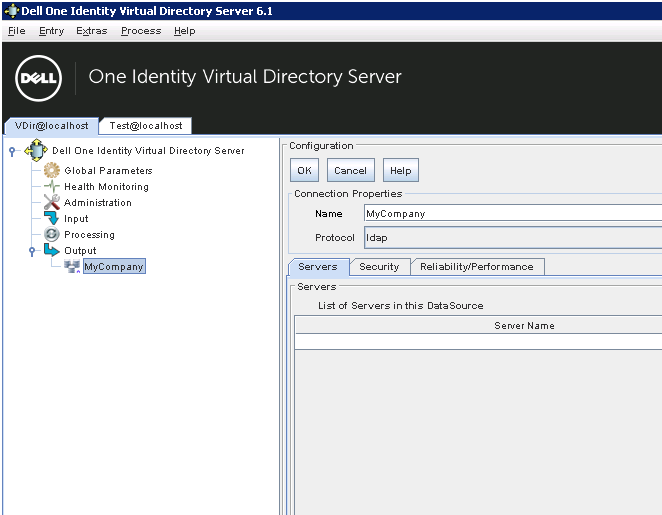Screen dimensions: 662x515
Task: Click the MyCompany servers icon in the tree
Action: [72, 266]
